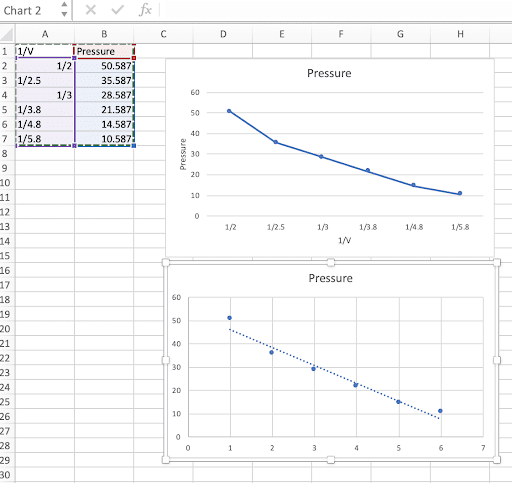The width and height of the screenshot is (512, 483).
Task: Select column A header
Action: click(x=45, y=34)
